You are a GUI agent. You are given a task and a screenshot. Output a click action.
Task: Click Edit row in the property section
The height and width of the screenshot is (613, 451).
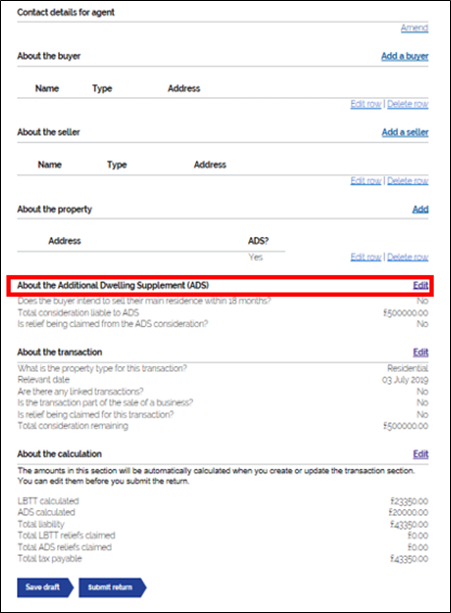click(366, 257)
